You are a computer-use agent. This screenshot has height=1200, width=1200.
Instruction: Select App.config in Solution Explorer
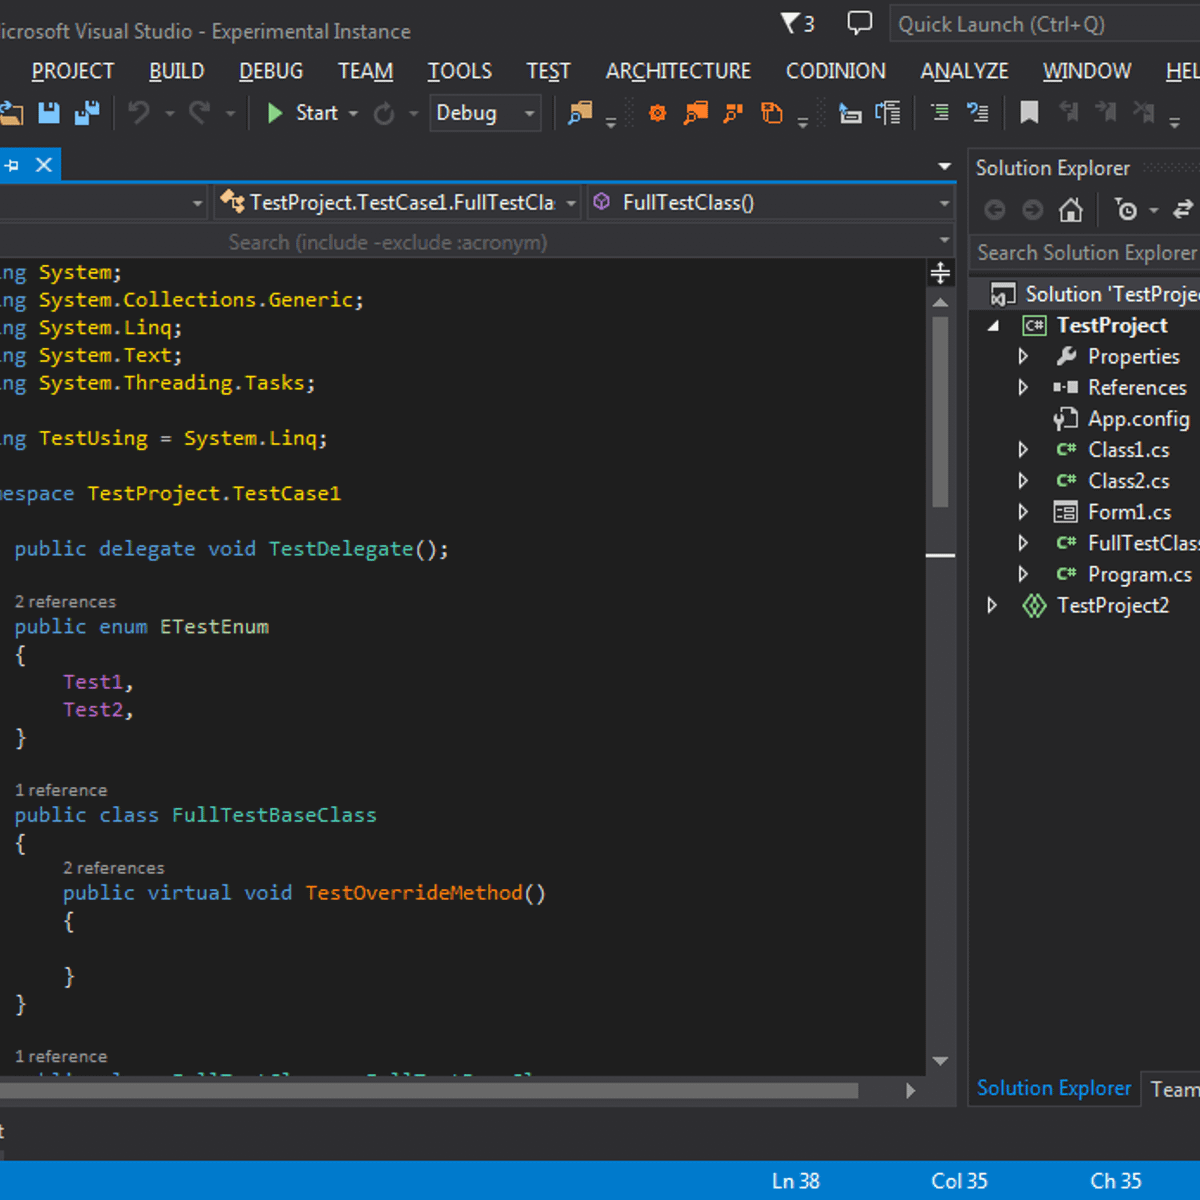[x=1139, y=419]
